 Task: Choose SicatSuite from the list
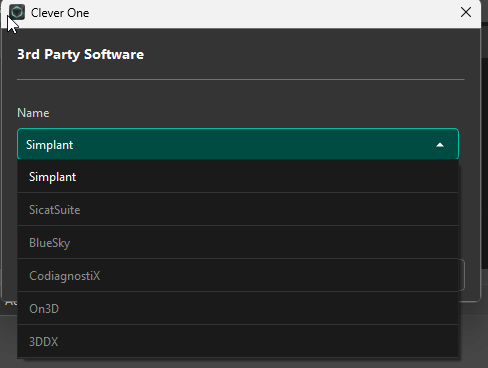click(238, 209)
